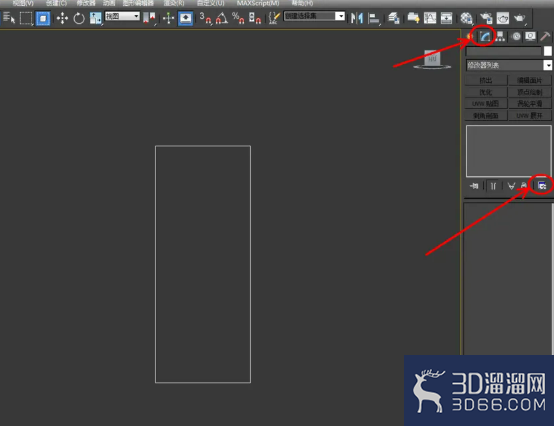Toggle the Show End Result button
Viewport: 554px width, 426px height.
pyautogui.click(x=493, y=186)
